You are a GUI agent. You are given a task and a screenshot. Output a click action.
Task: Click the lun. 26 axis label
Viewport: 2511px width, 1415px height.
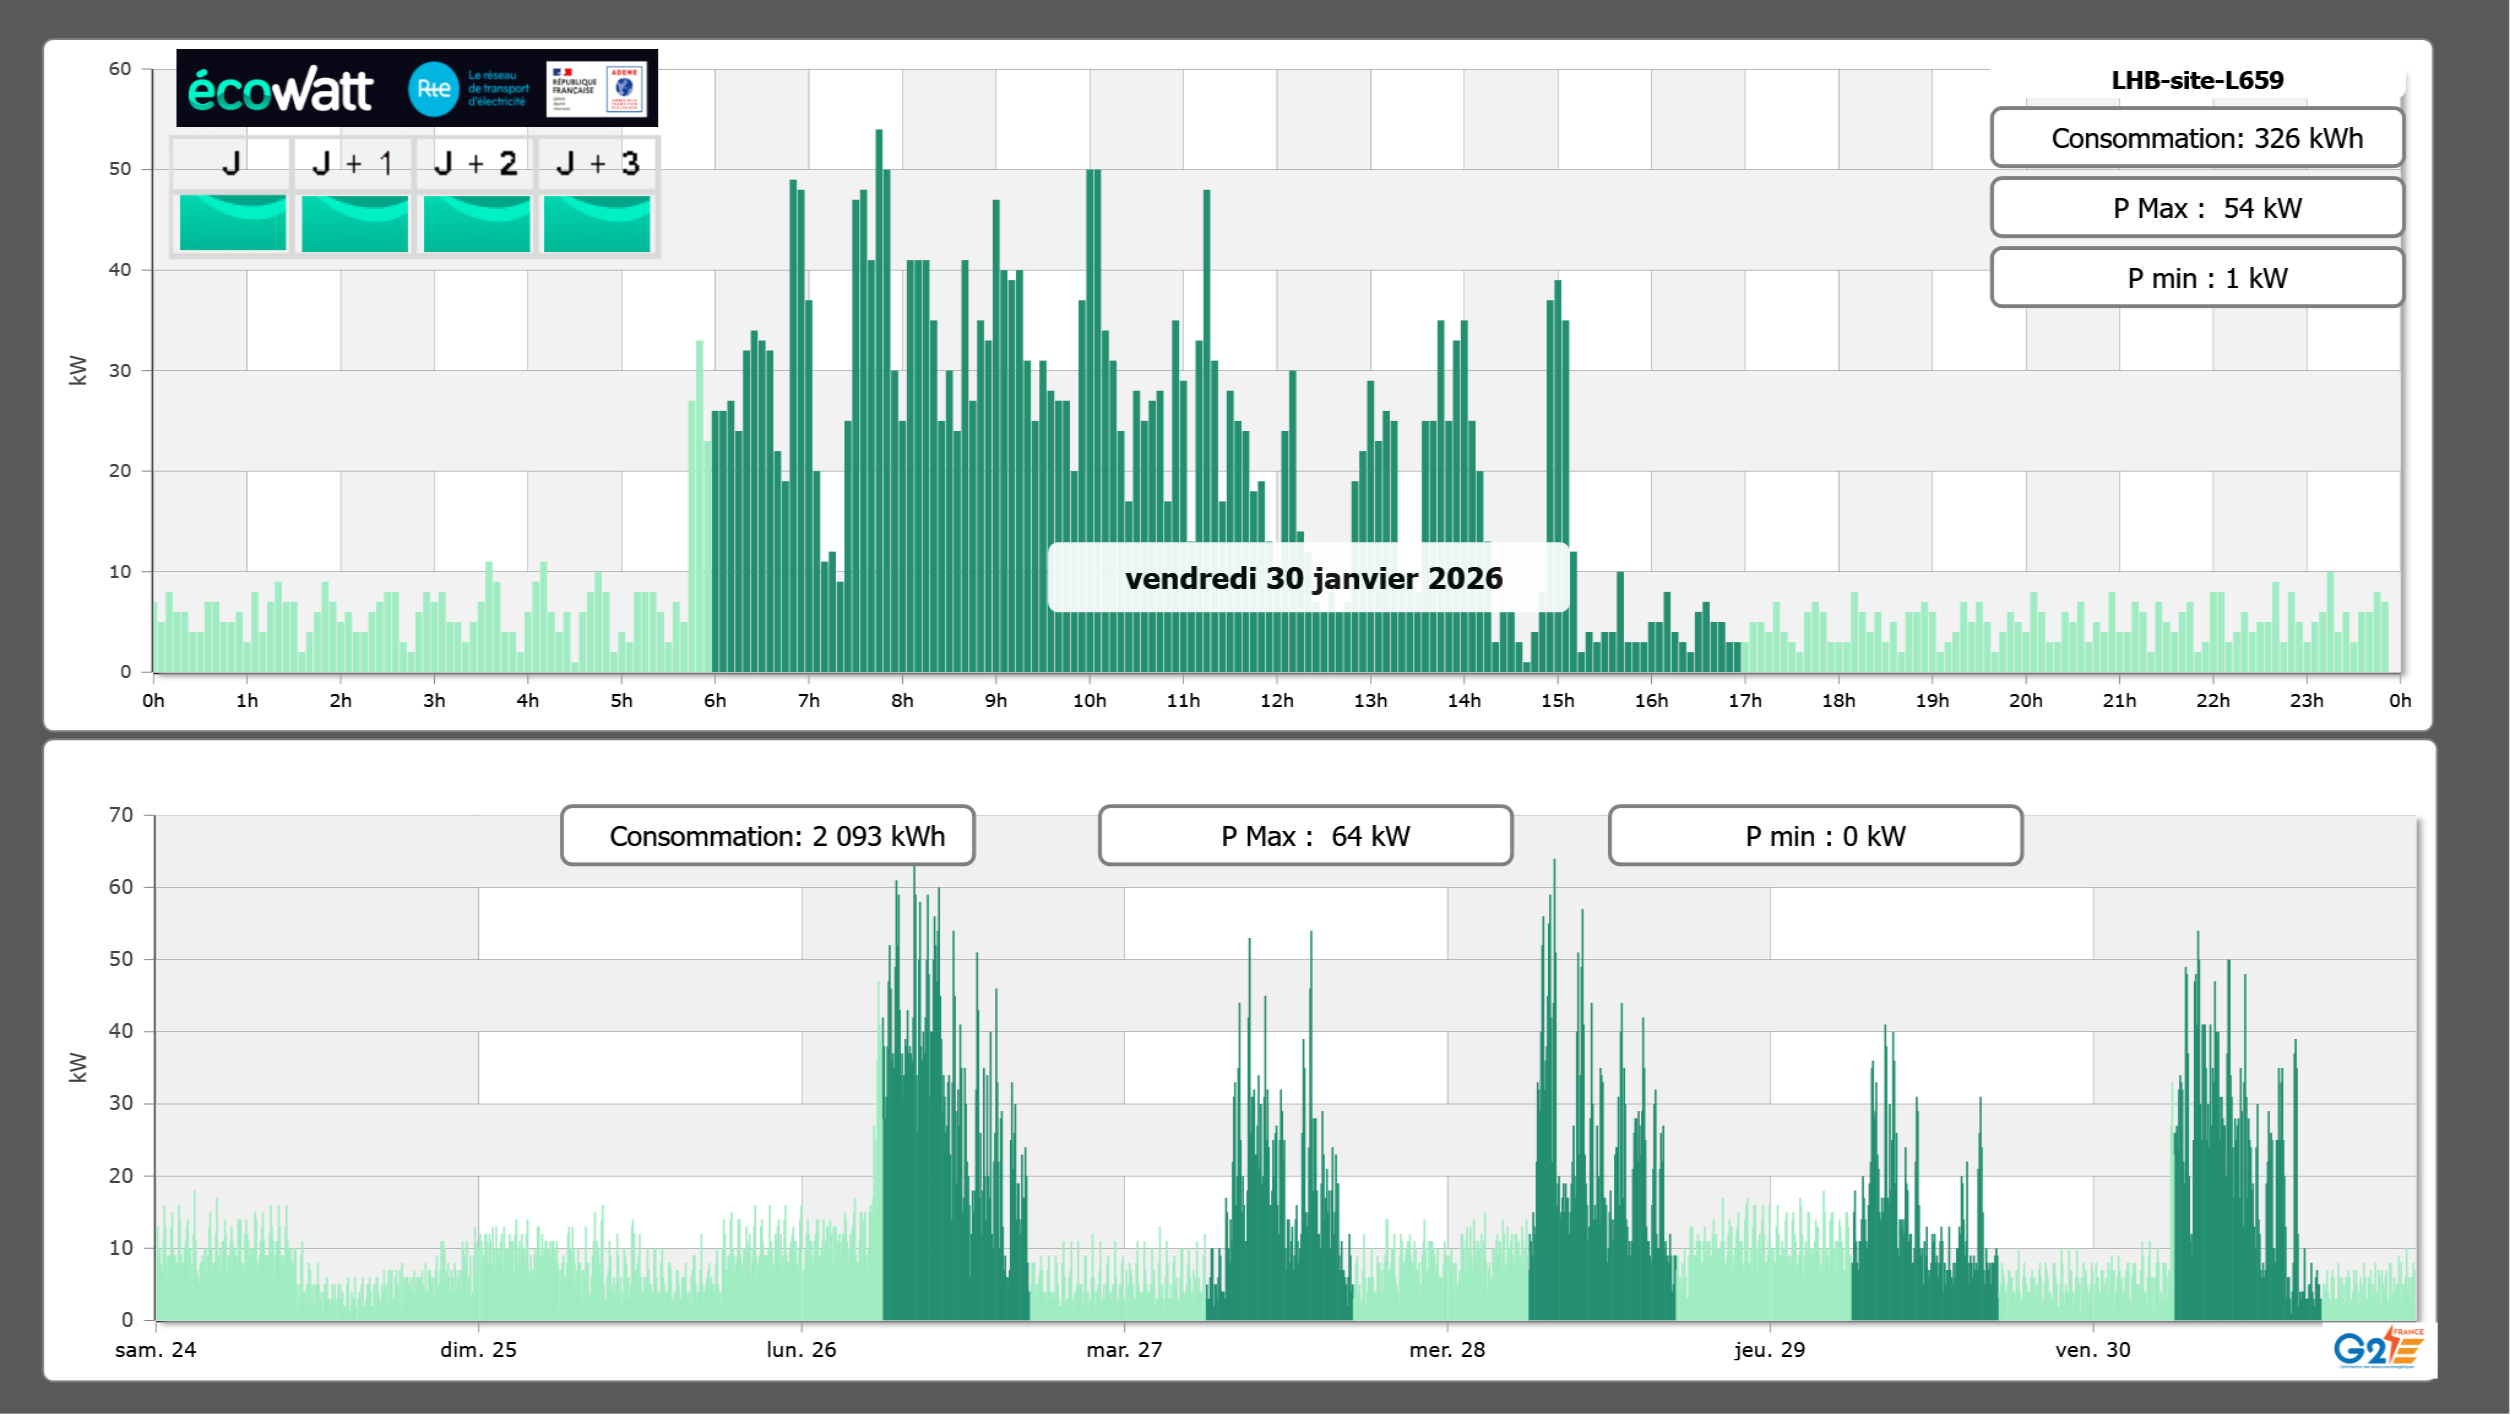801,1349
